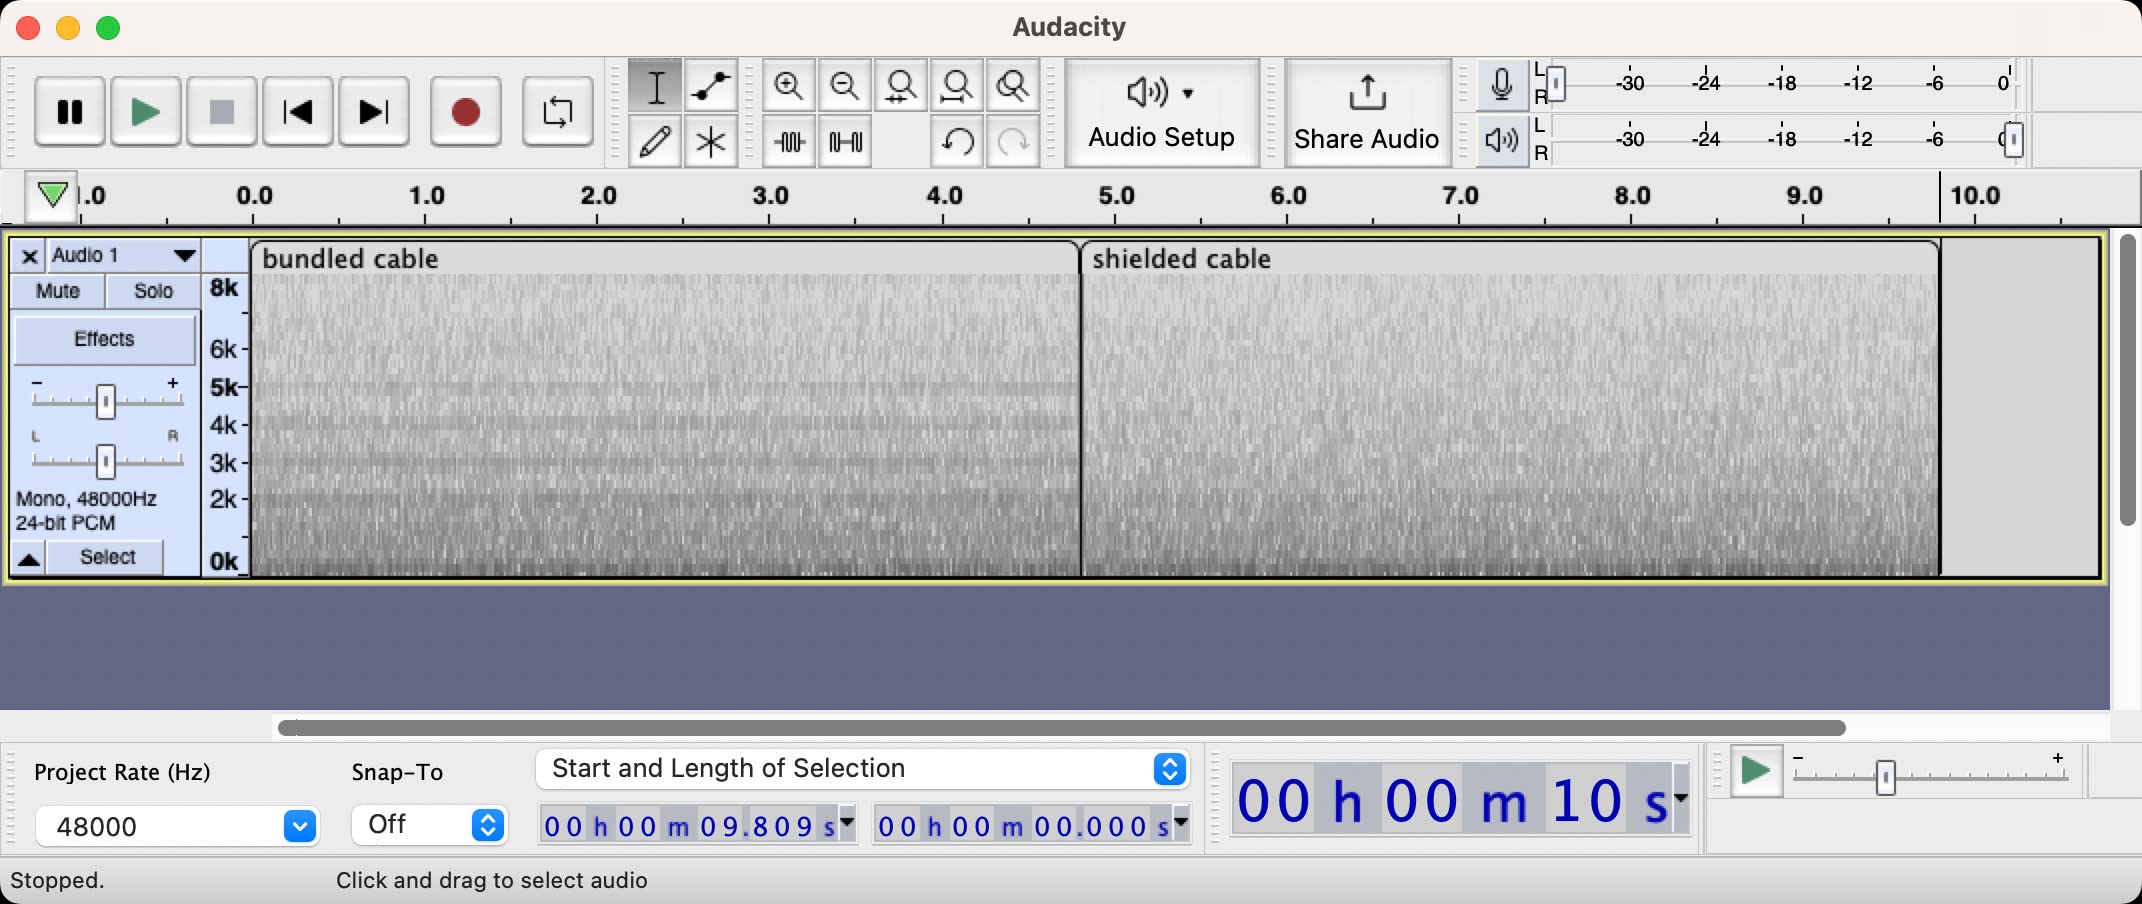Viewport: 2142px width, 904px height.
Task: Fit project to width icon
Action: [957, 87]
